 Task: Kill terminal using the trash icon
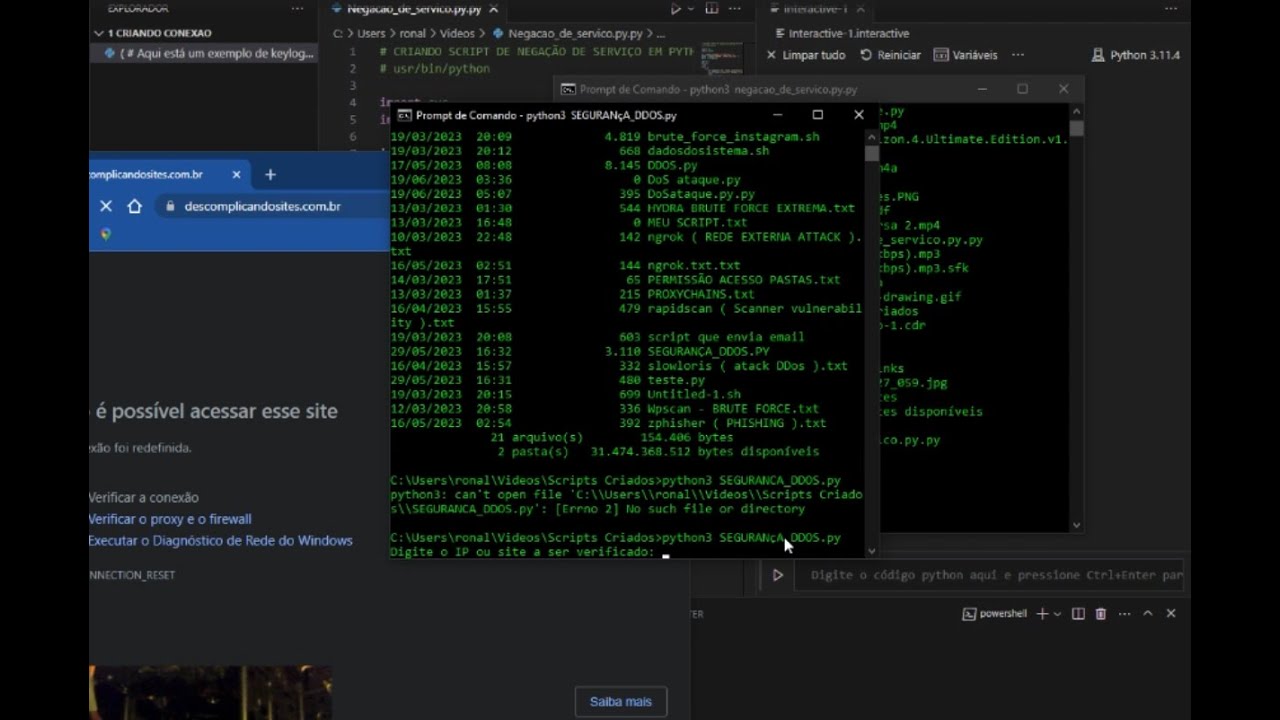1101,614
